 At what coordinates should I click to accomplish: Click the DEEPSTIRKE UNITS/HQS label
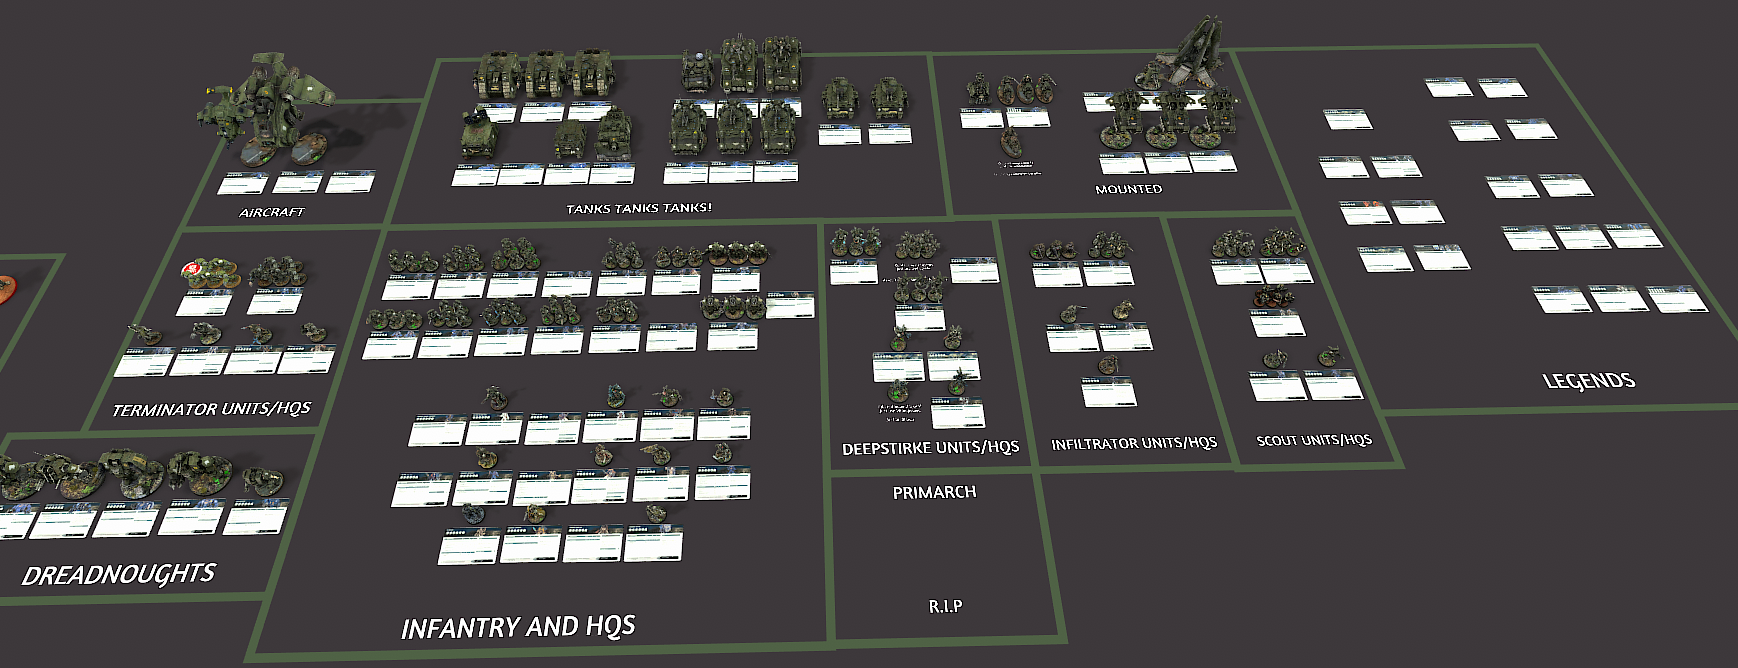point(930,448)
